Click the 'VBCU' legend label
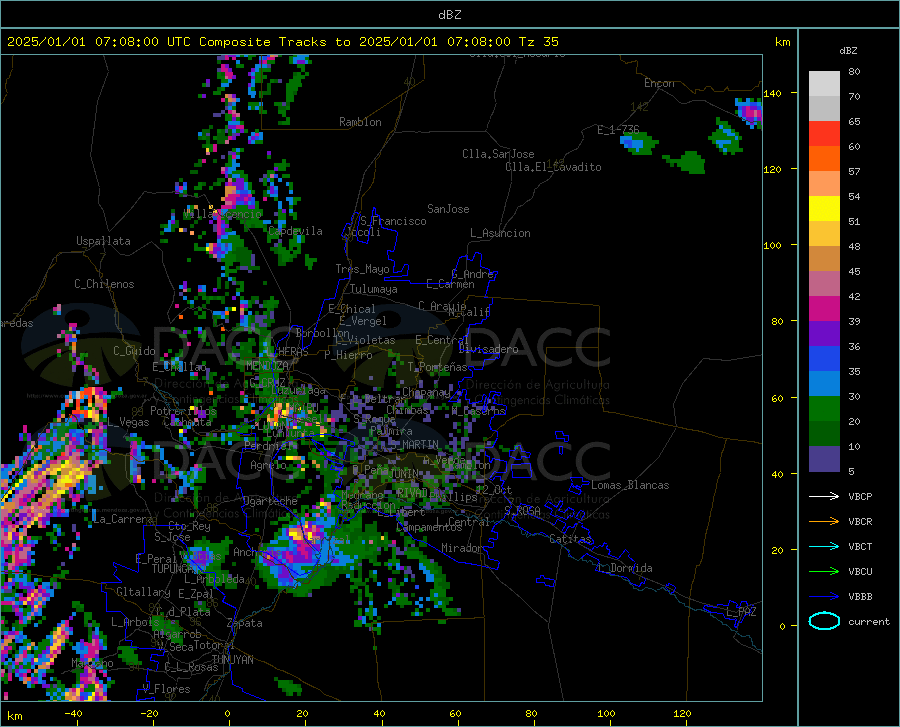The height and width of the screenshot is (727, 900). (x=860, y=572)
